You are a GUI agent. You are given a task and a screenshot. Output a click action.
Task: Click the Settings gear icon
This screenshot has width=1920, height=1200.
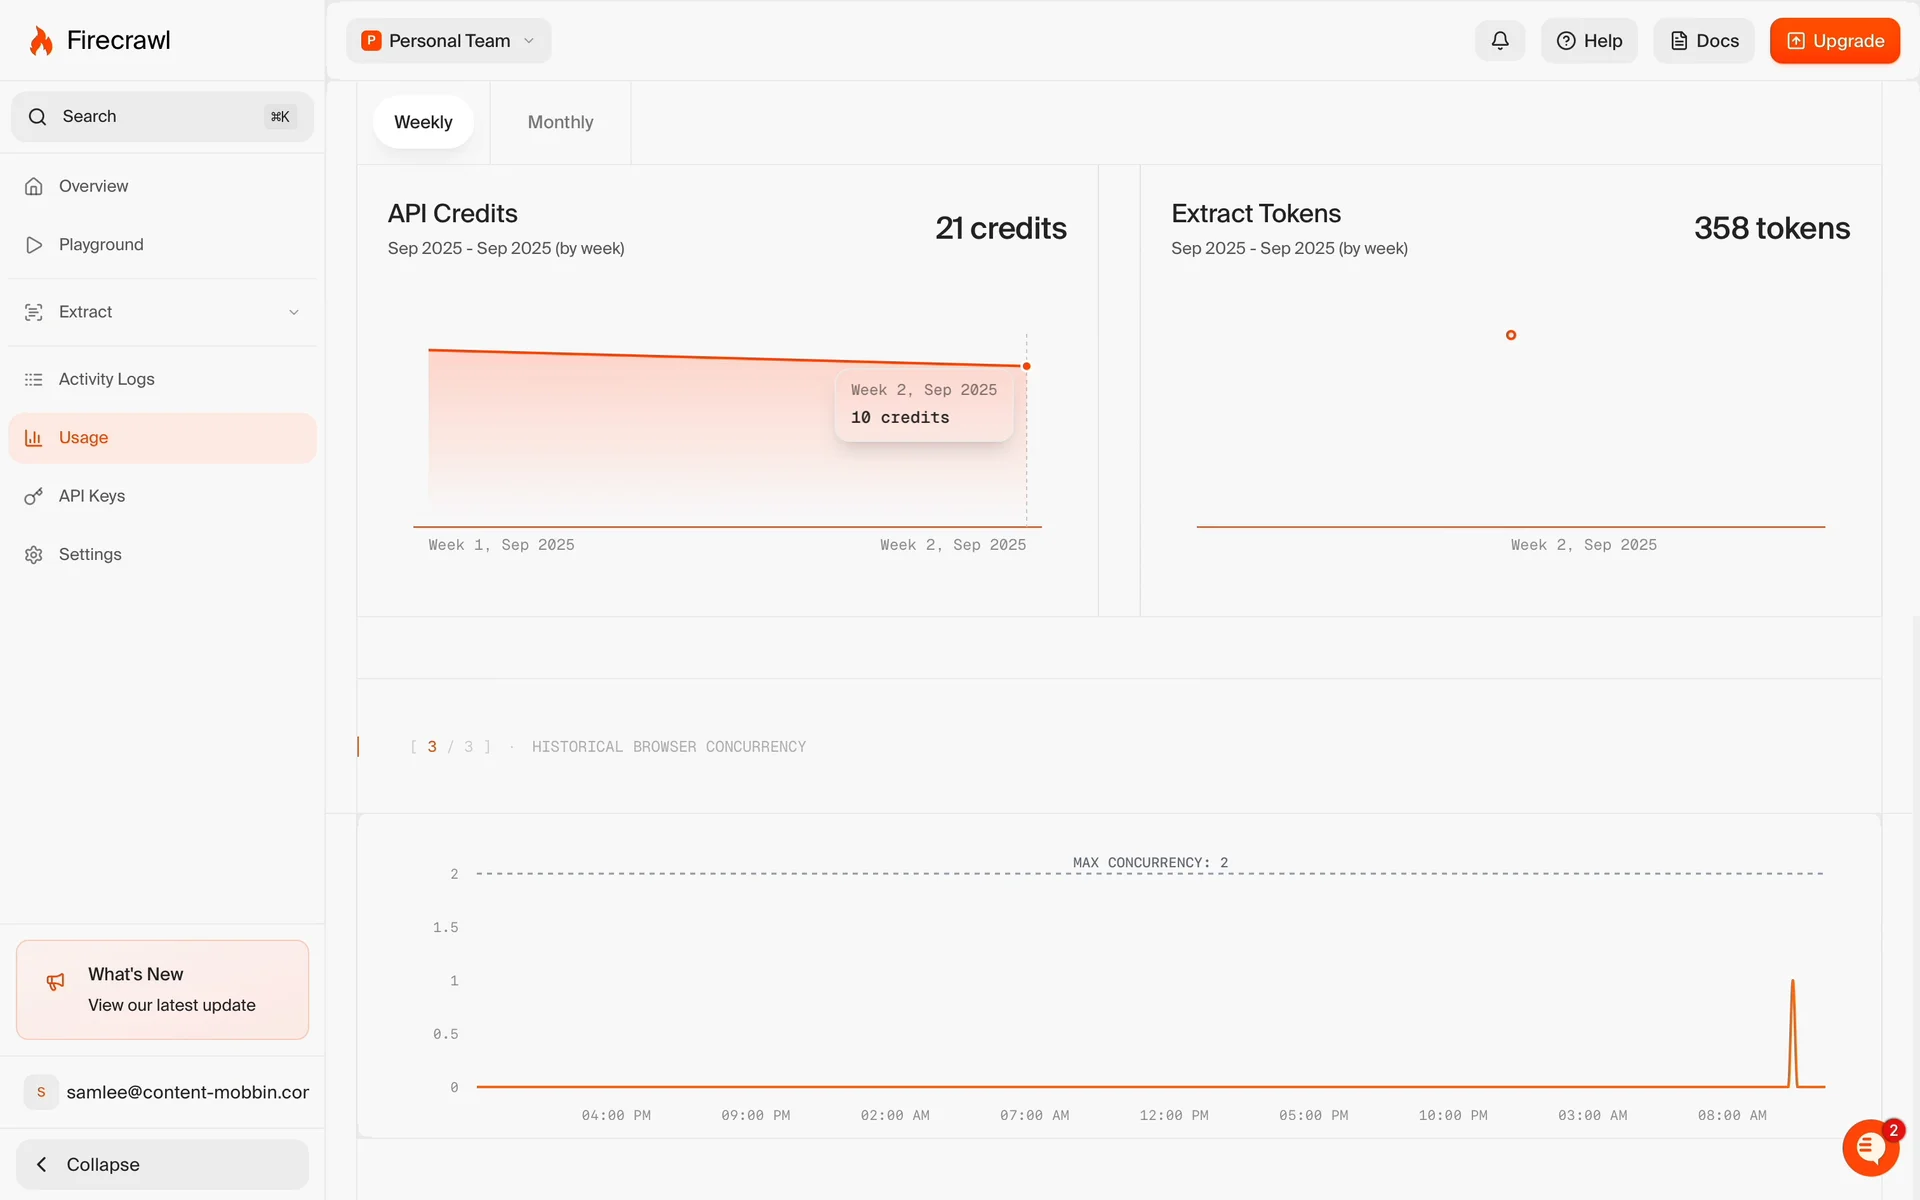coord(34,555)
